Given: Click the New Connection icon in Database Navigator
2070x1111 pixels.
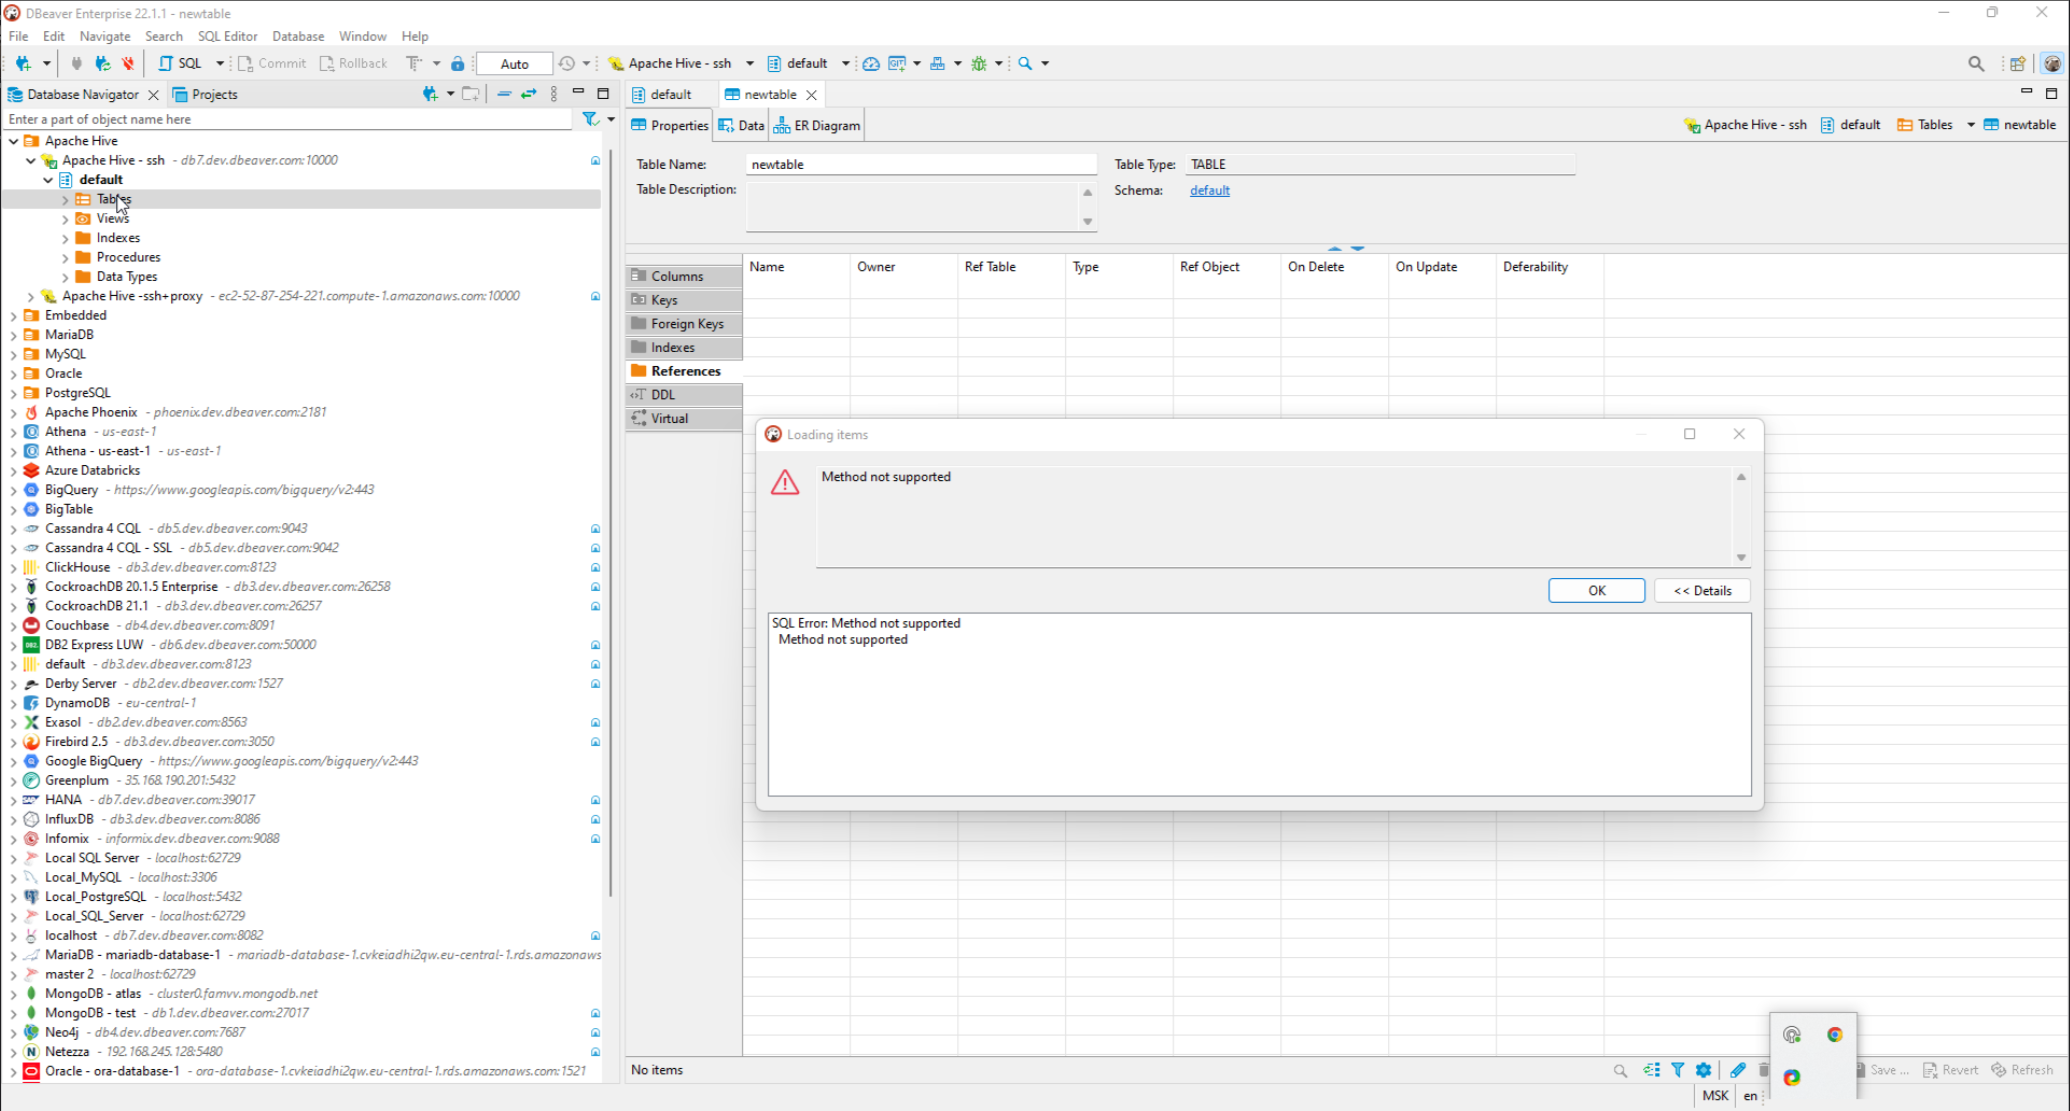Looking at the screenshot, I should [x=430, y=94].
